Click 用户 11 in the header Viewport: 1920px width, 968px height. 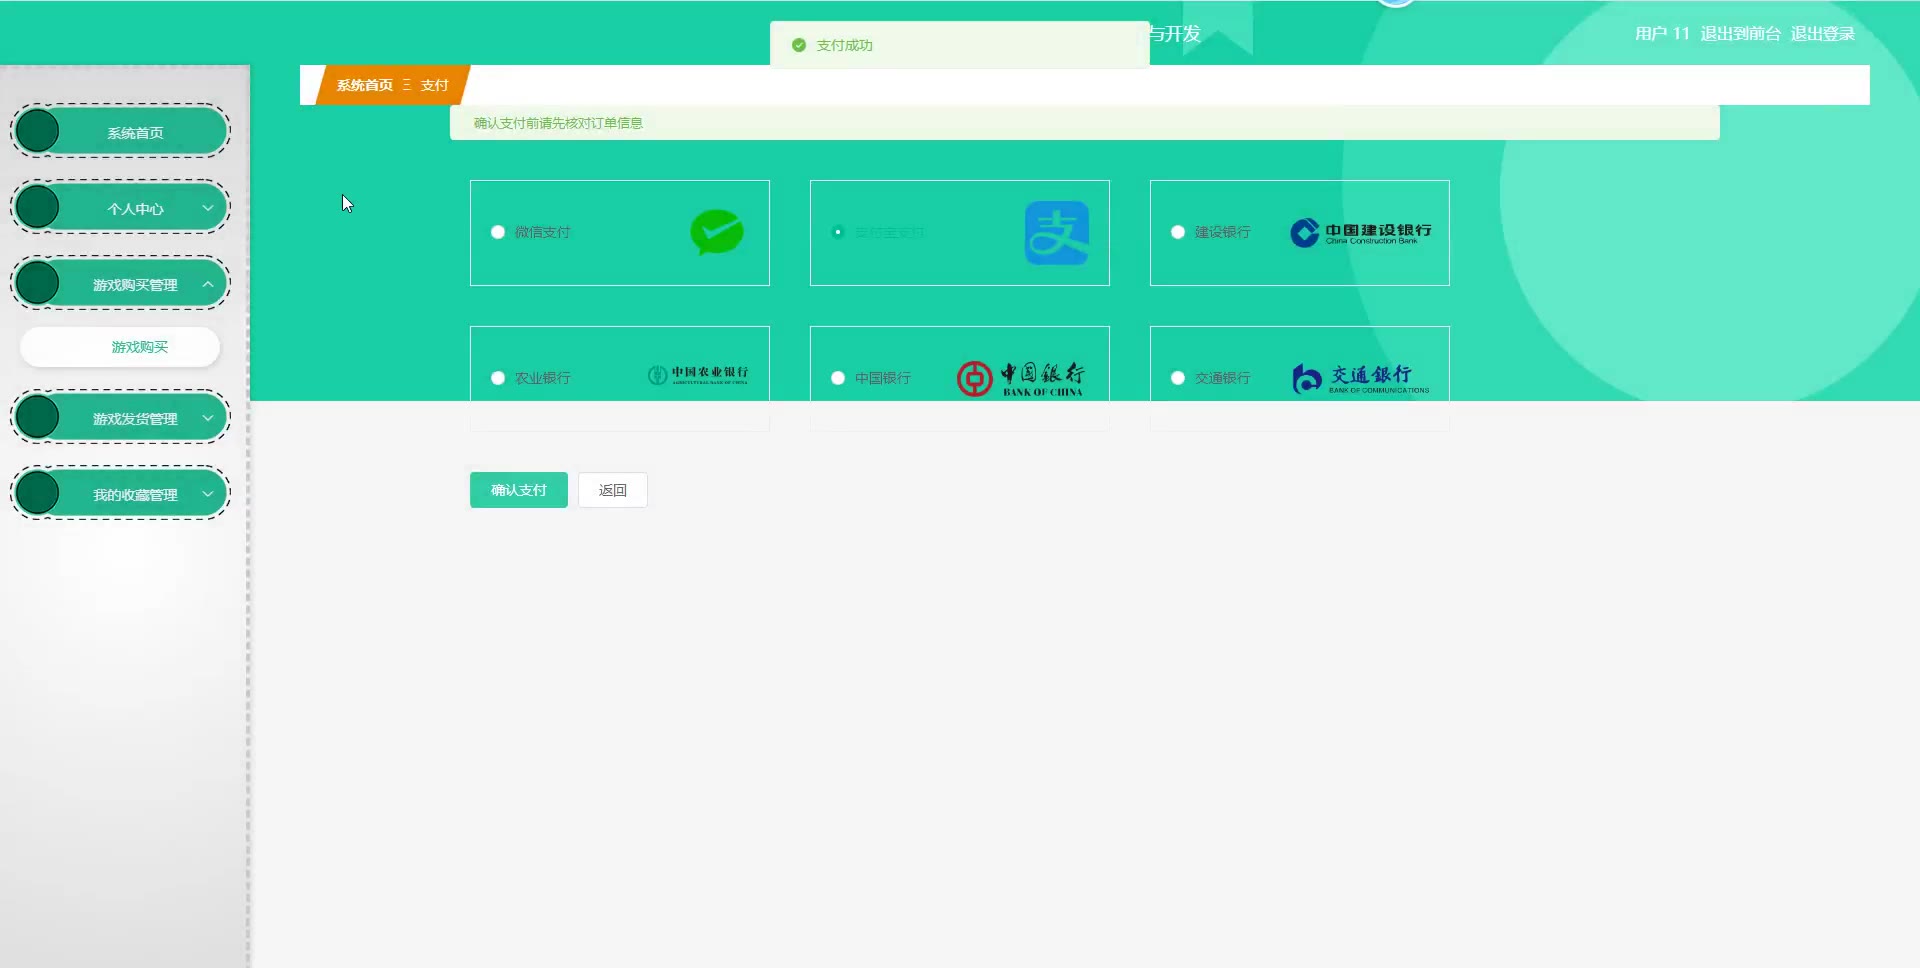(1662, 33)
